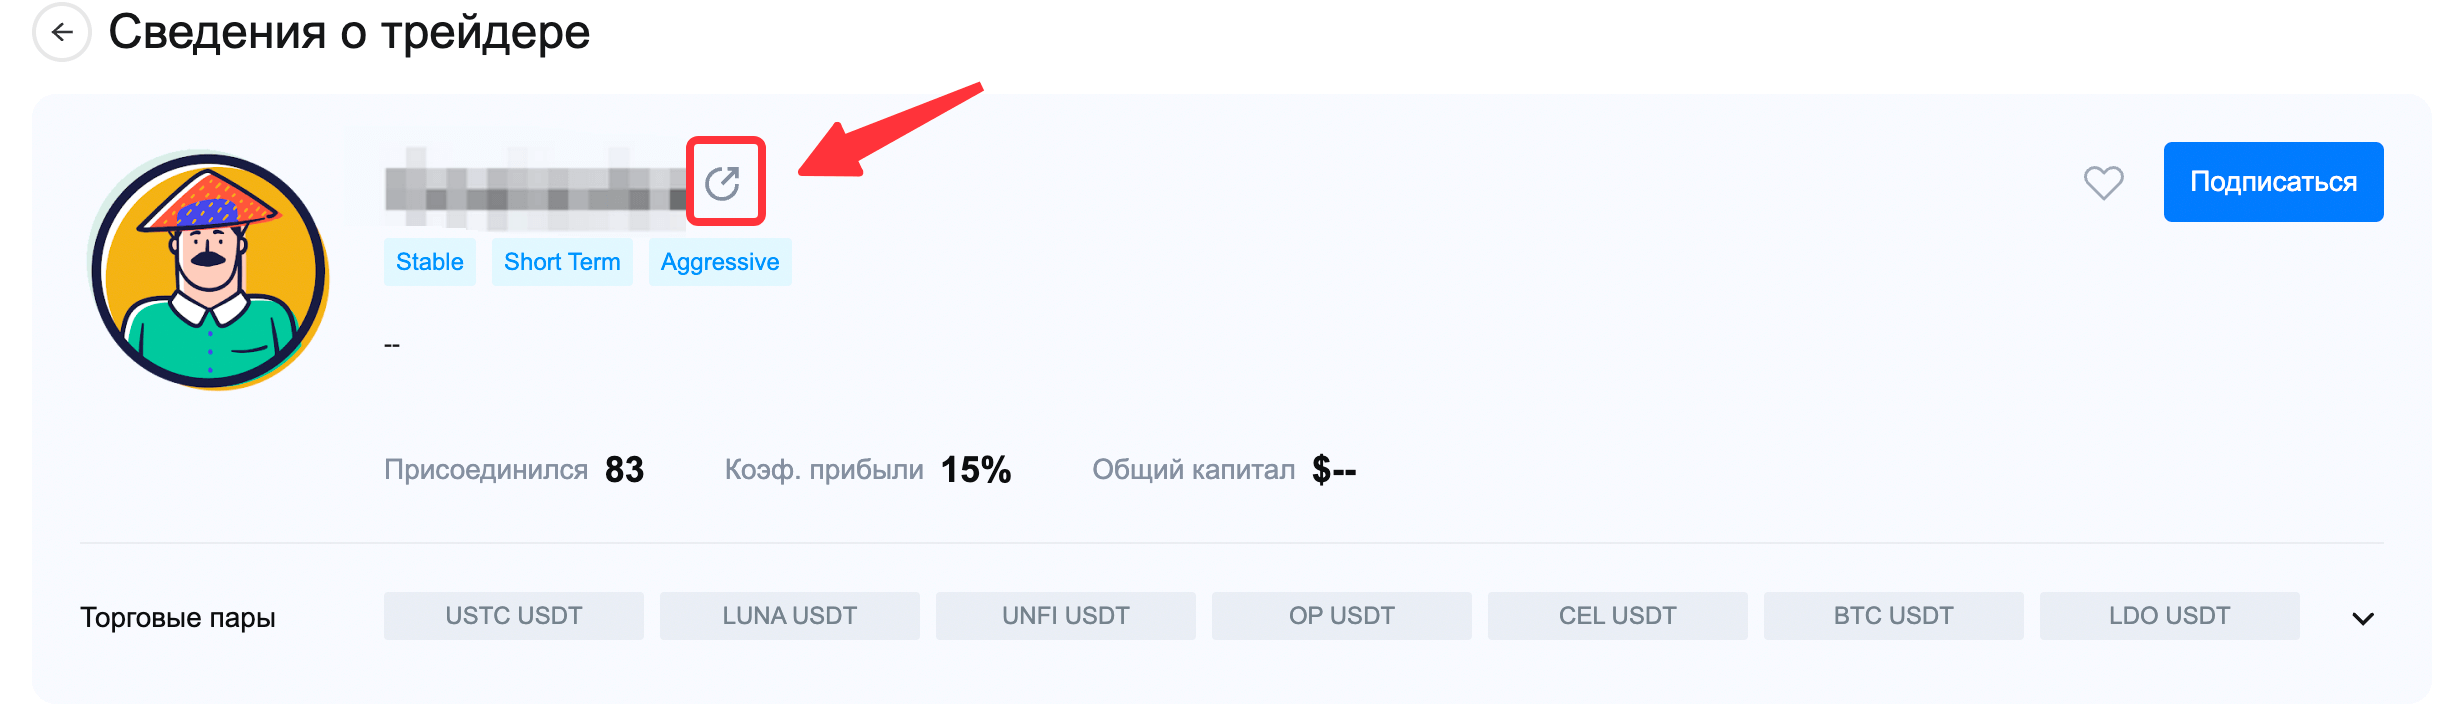Choose the OP USDT trading pair
Image resolution: width=2440 pixels, height=710 pixels.
(x=1342, y=616)
